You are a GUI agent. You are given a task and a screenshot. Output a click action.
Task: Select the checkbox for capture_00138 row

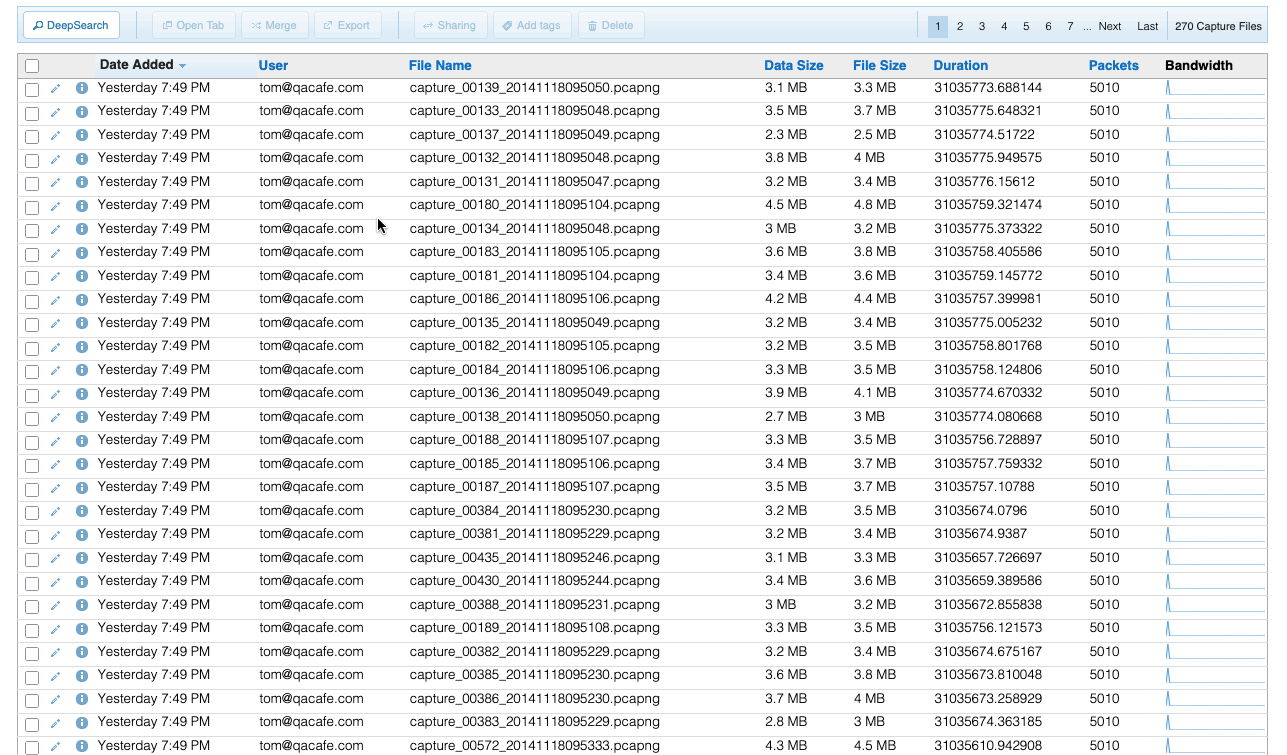(32, 418)
